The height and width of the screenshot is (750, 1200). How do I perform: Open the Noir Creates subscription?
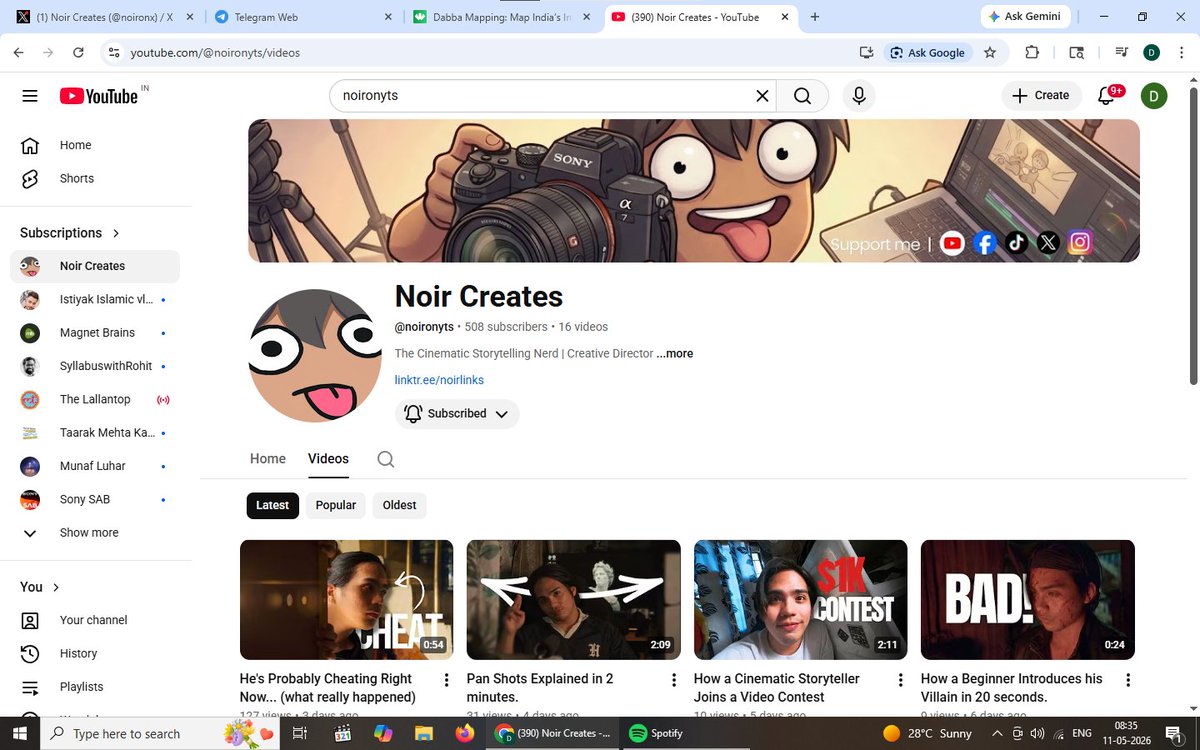[x=95, y=266]
